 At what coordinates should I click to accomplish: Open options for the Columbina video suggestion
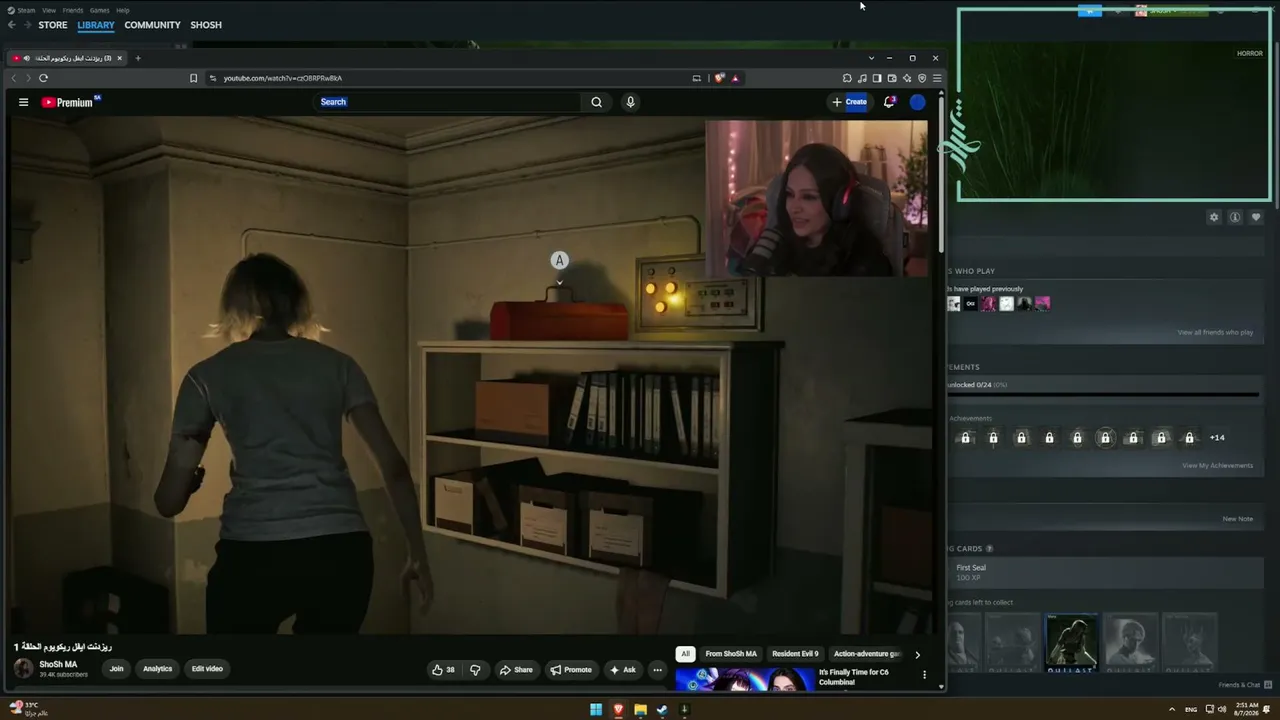point(924,676)
